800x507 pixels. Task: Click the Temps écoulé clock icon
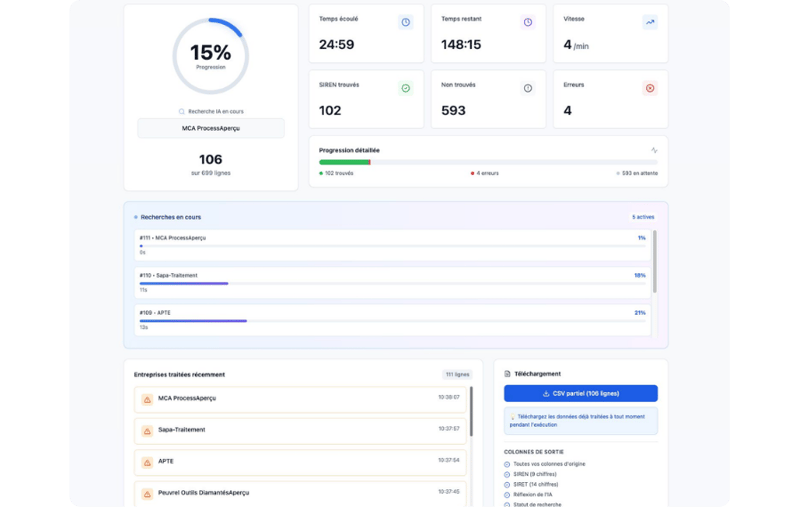[x=405, y=22]
